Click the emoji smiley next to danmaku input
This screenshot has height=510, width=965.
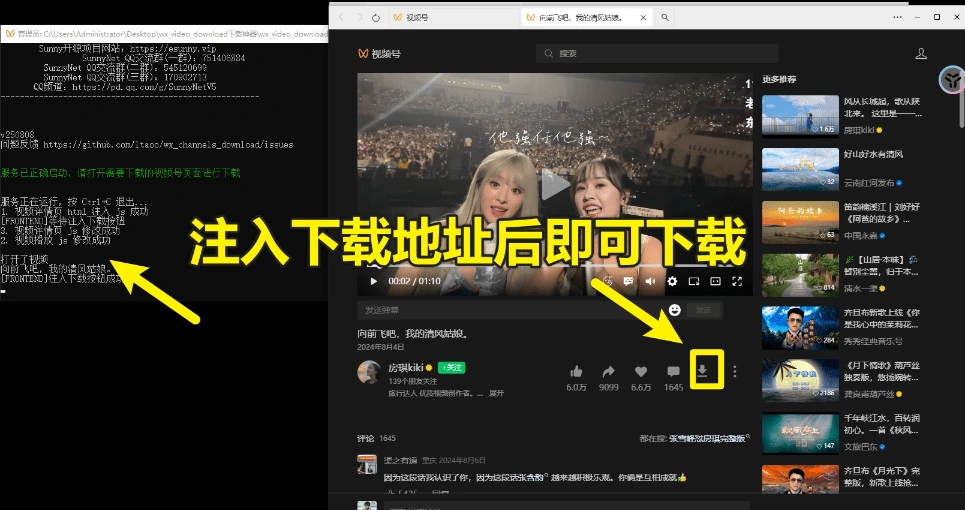pyautogui.click(x=675, y=310)
